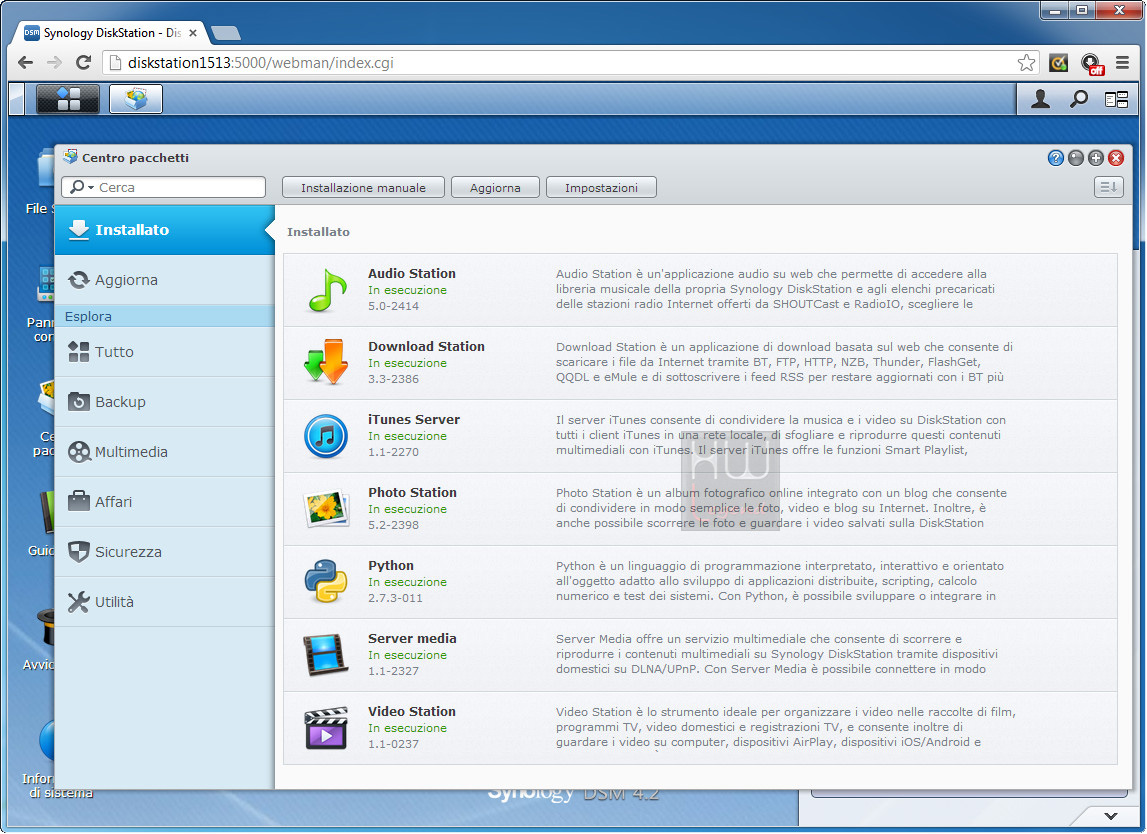Open the Video Station package title

pos(412,712)
